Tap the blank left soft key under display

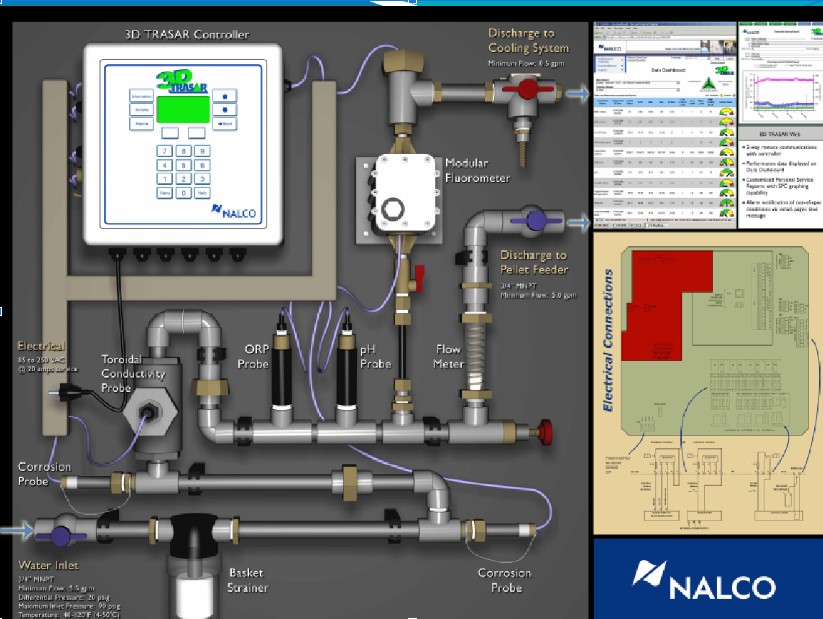(x=170, y=132)
